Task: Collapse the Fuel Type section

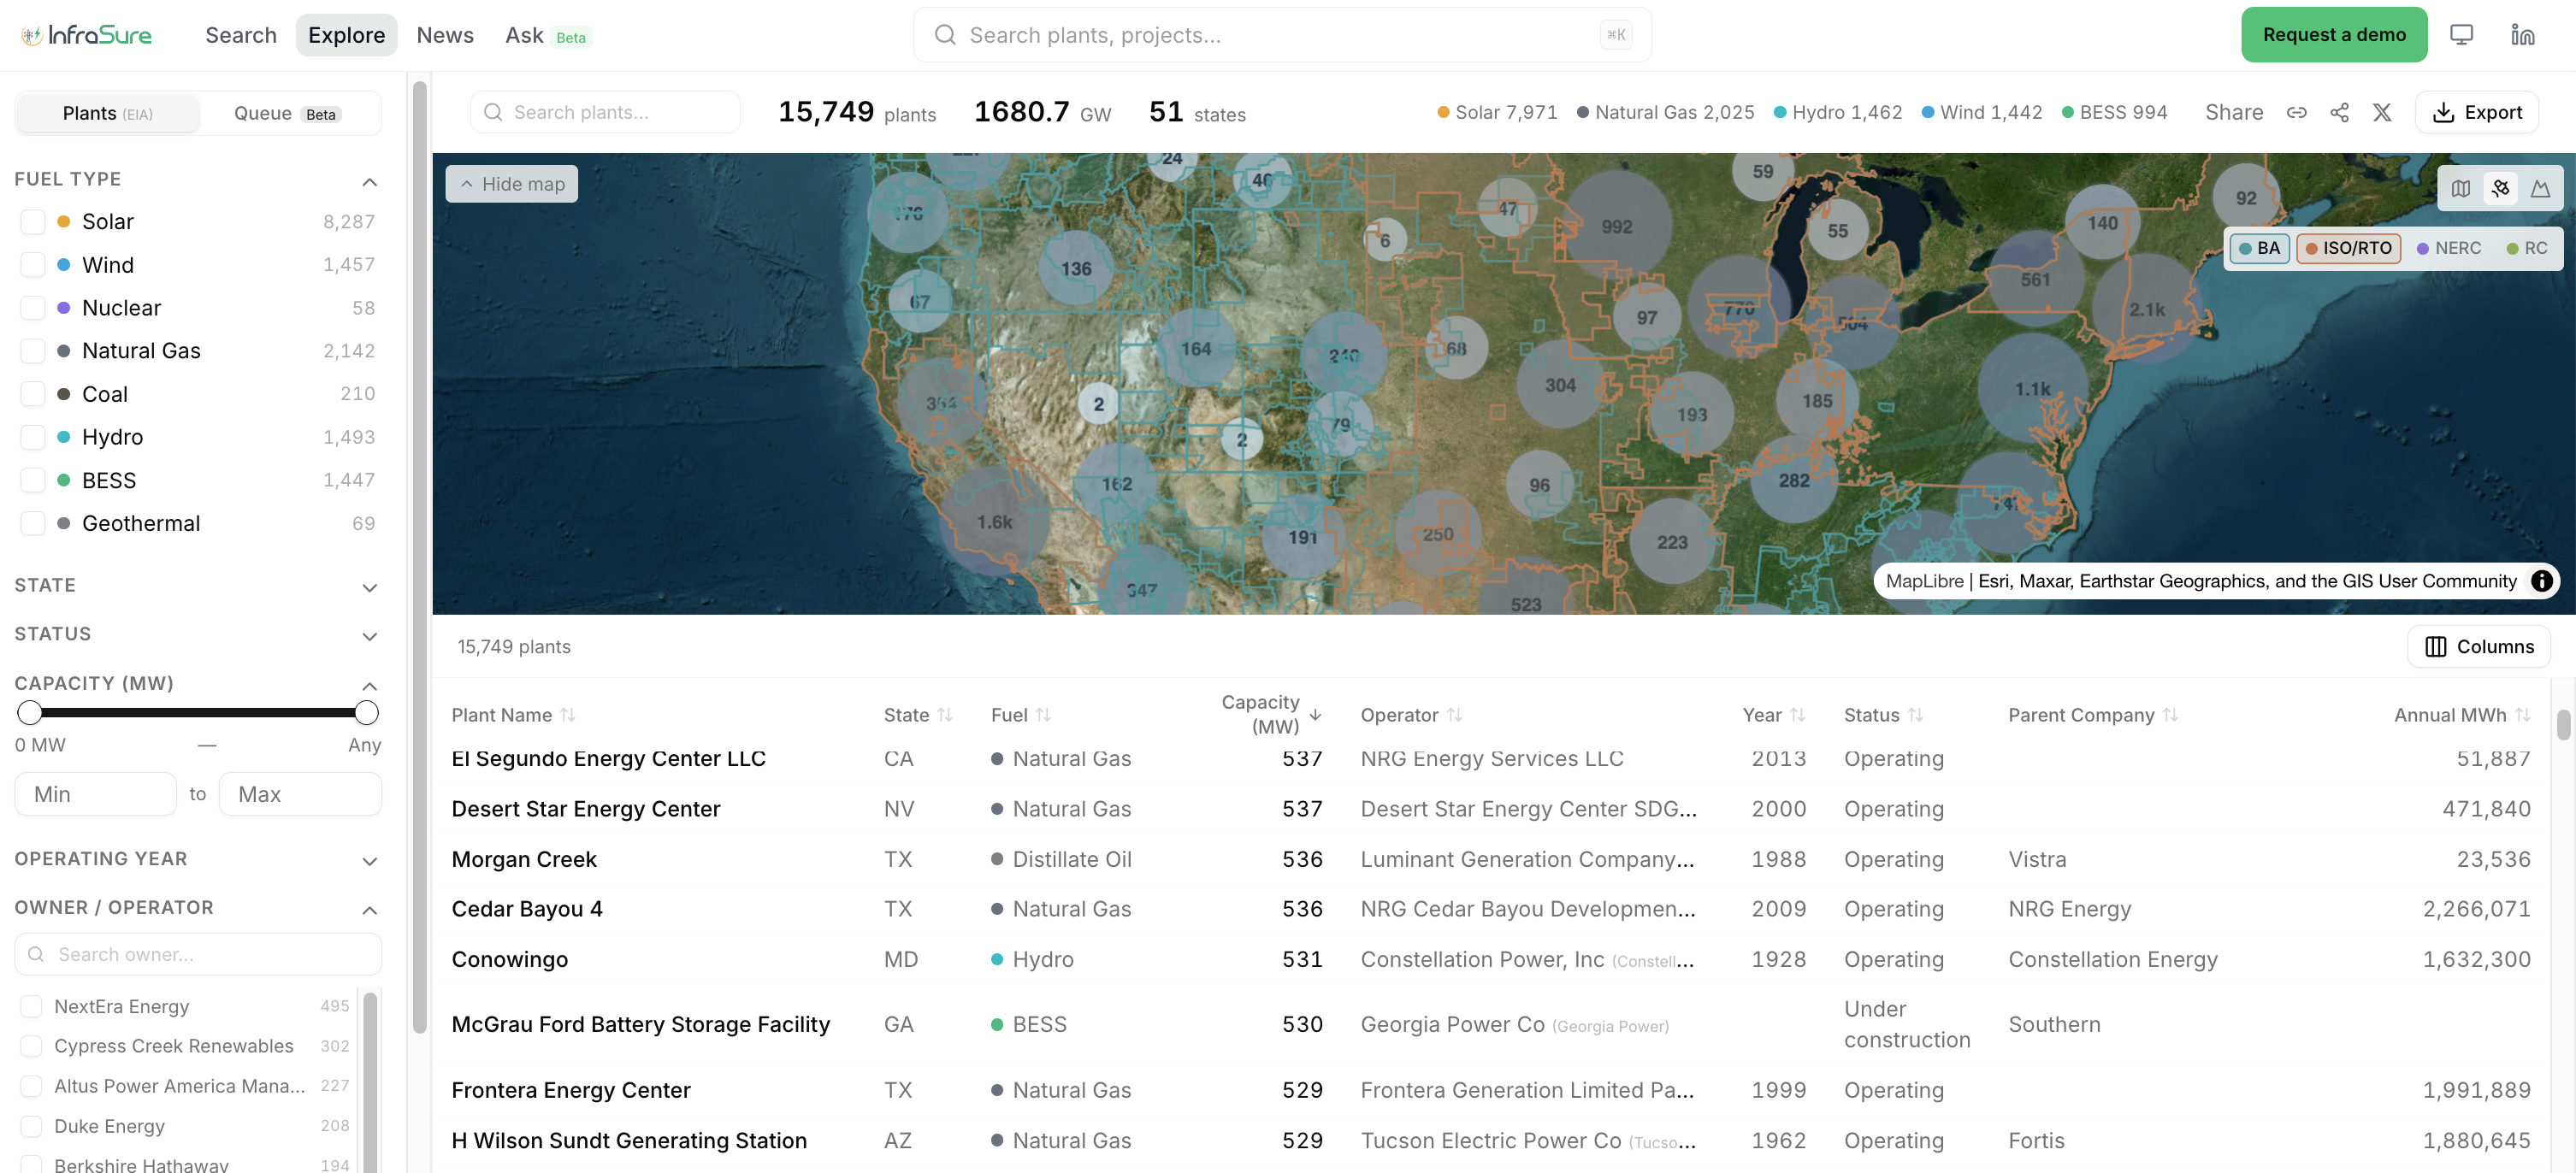Action: pos(369,181)
